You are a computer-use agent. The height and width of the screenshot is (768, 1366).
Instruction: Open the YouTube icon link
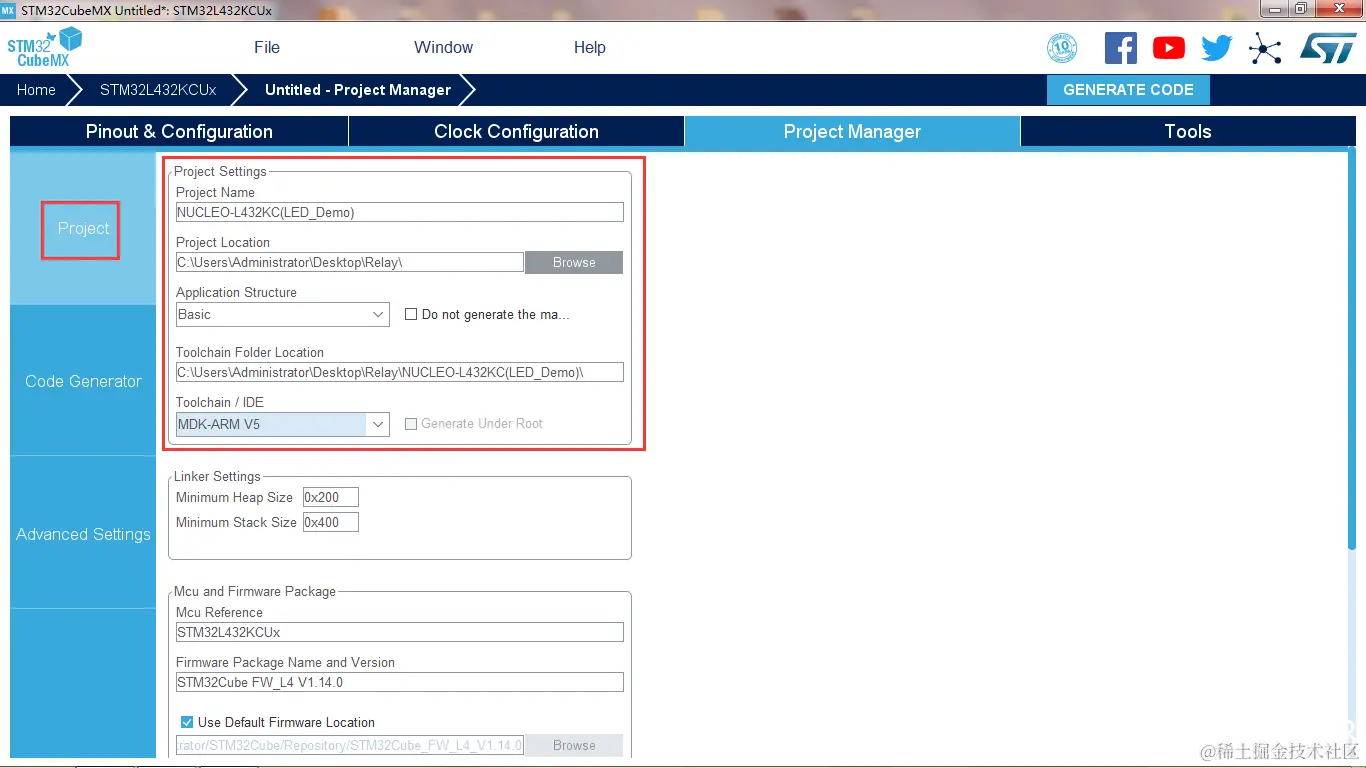pos(1169,47)
